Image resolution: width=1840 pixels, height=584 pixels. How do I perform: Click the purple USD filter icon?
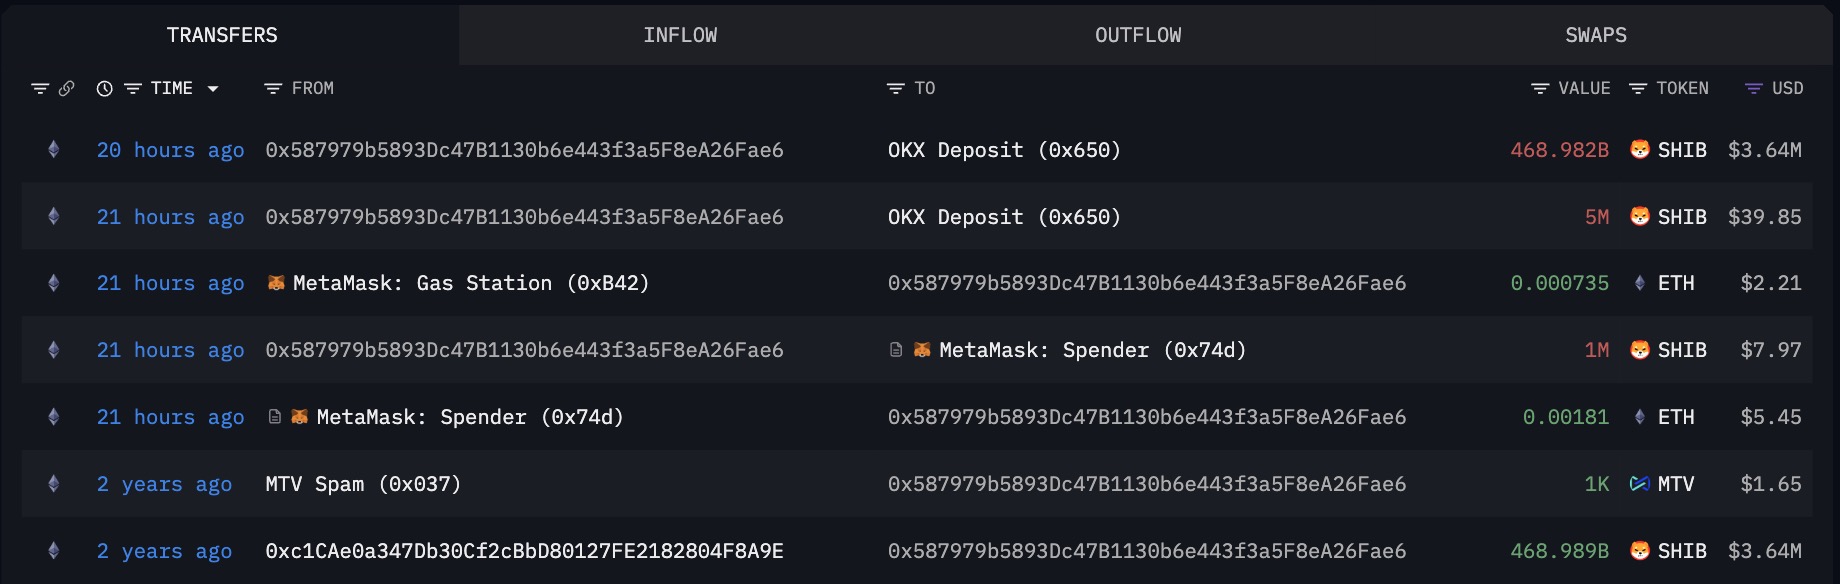(x=1753, y=89)
